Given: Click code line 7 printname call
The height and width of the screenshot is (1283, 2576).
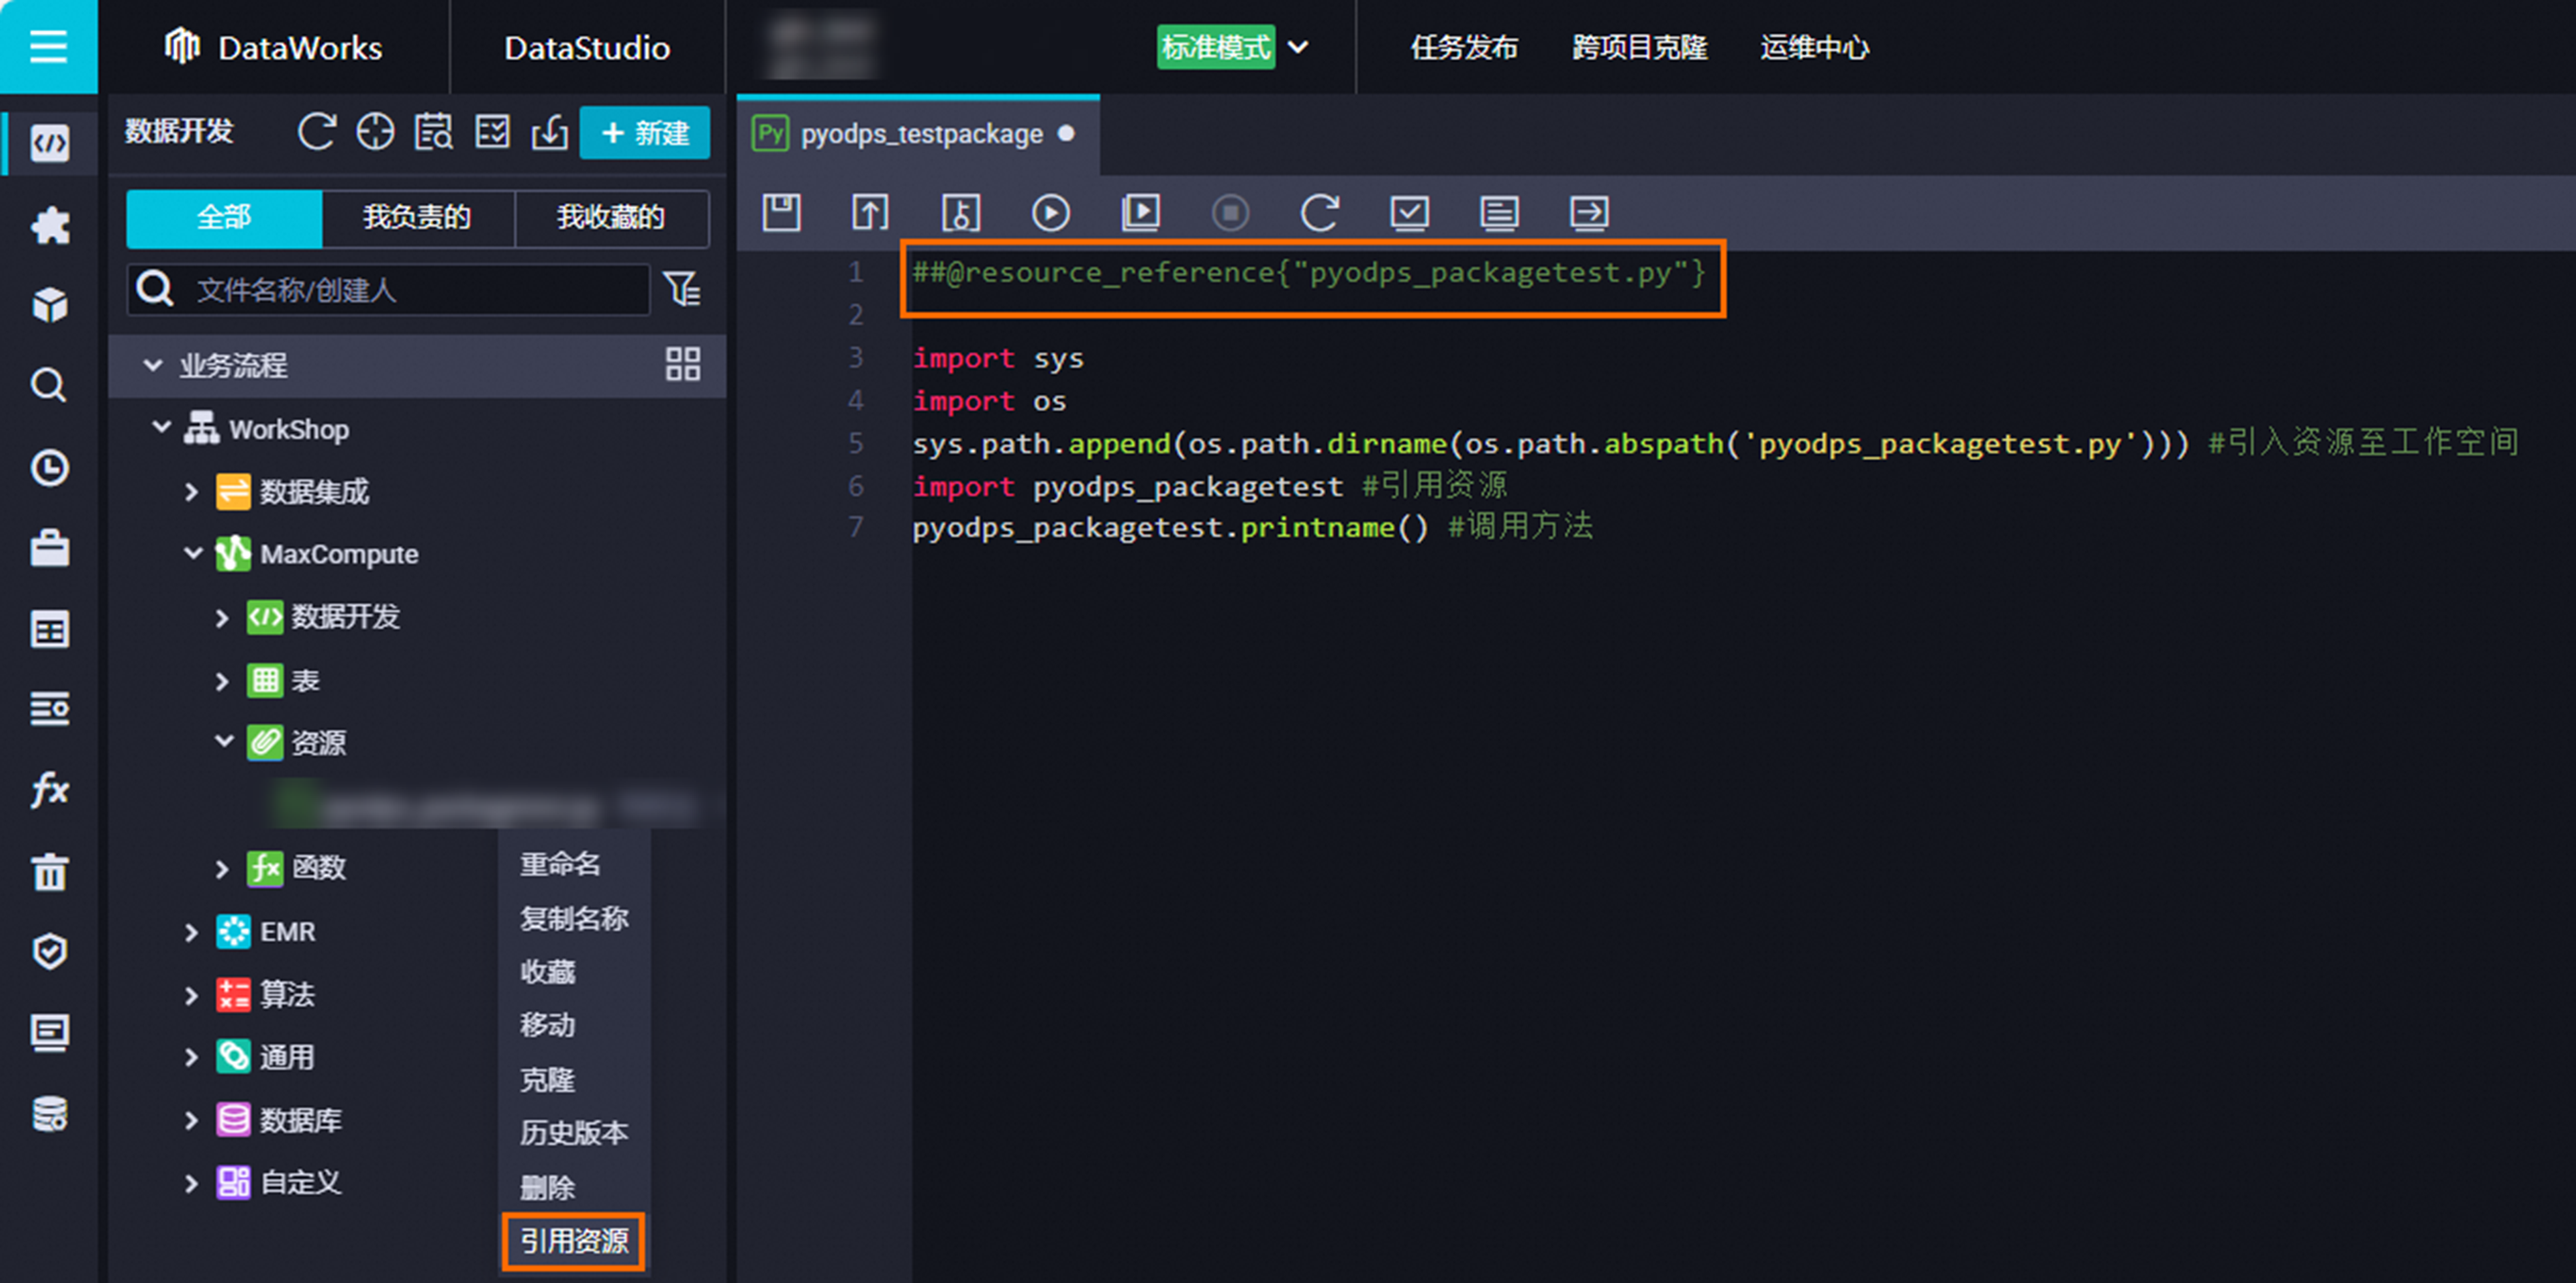Looking at the screenshot, I should (x=1170, y=528).
